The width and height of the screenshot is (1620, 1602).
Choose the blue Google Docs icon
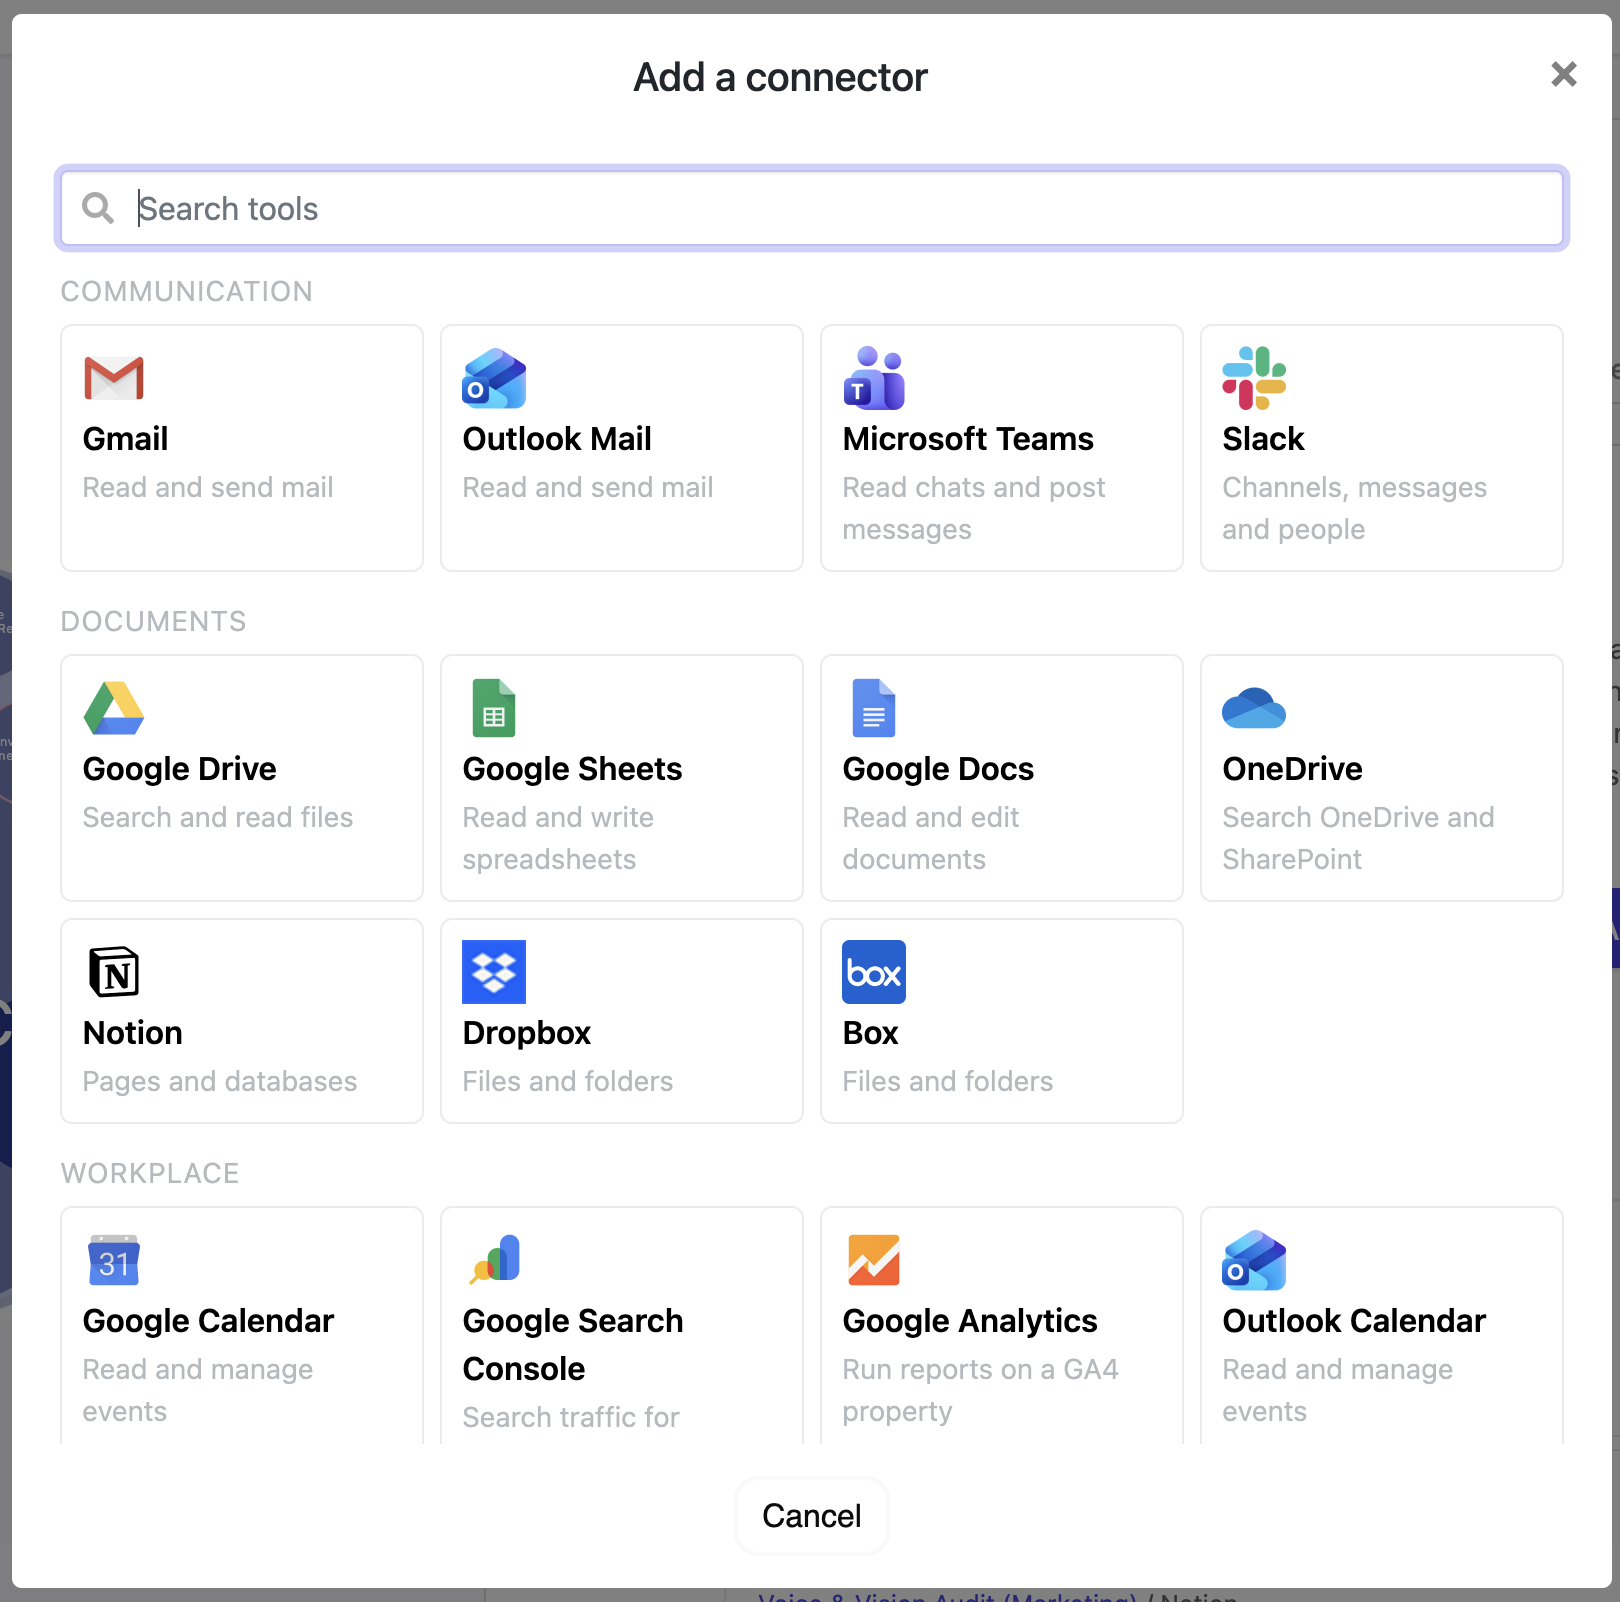(874, 708)
